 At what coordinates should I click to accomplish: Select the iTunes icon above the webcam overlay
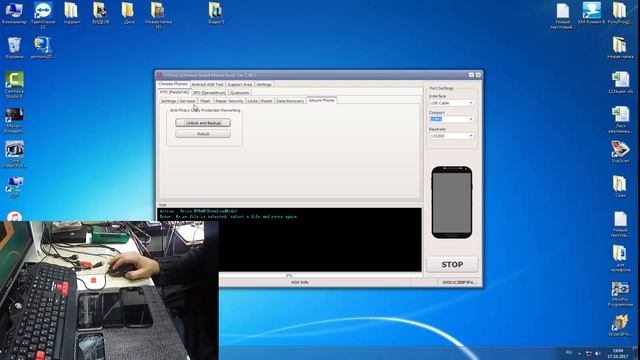[x=14, y=216]
